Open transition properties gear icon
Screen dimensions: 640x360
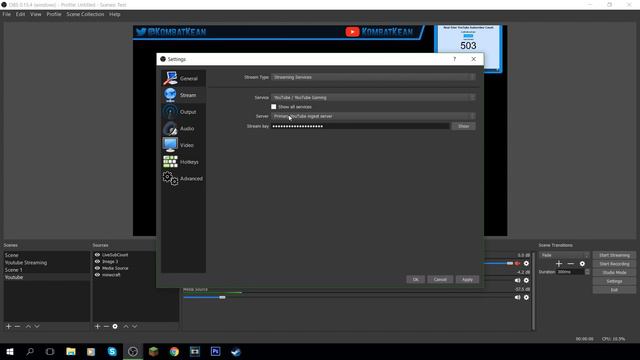click(x=582, y=264)
